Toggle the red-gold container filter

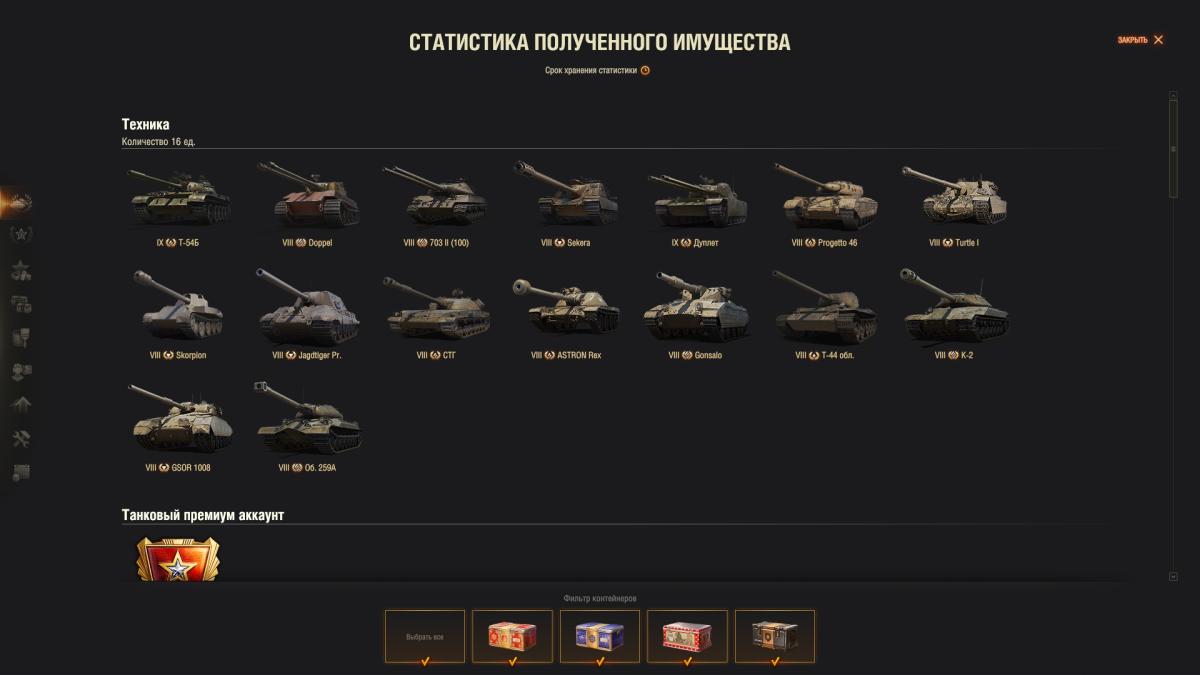(512, 636)
